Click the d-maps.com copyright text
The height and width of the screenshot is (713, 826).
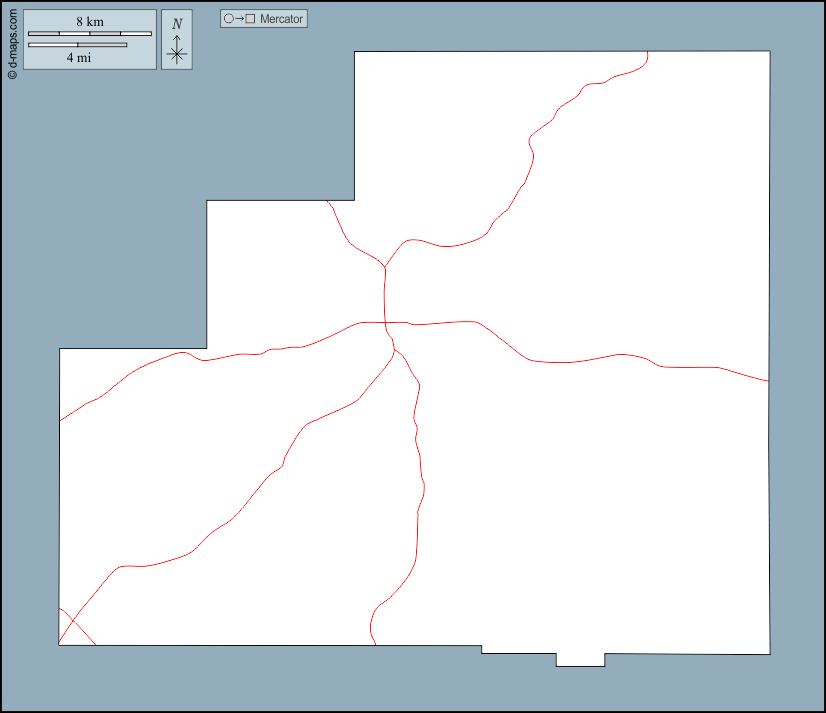pos(11,40)
